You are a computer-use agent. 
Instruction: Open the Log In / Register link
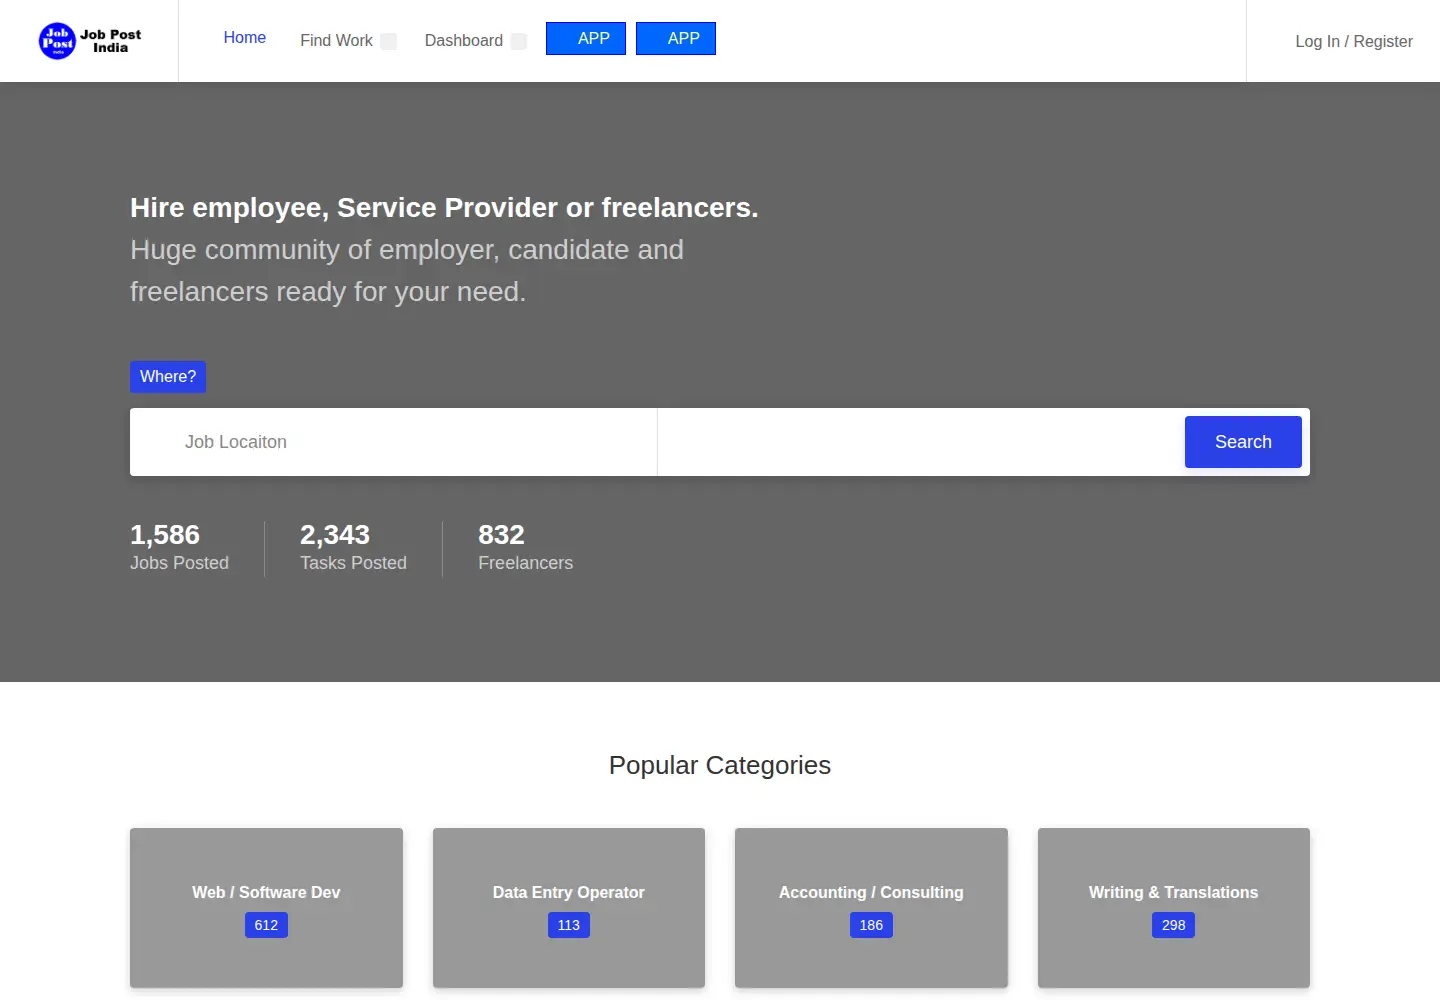(1354, 41)
